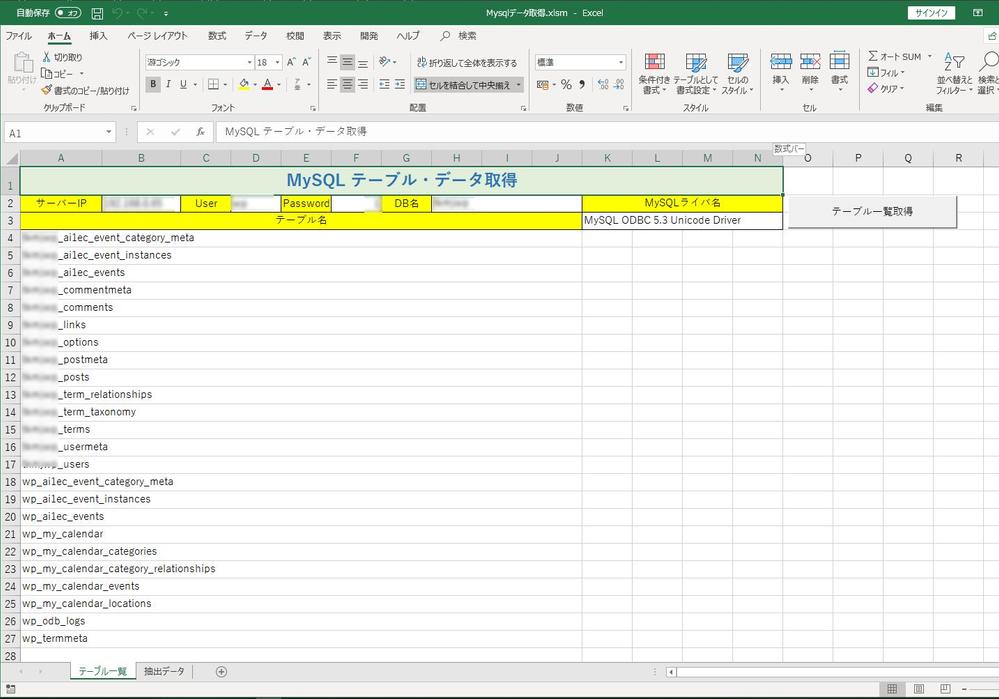
Task: Open the font size dropdown
Action: pyautogui.click(x=278, y=62)
